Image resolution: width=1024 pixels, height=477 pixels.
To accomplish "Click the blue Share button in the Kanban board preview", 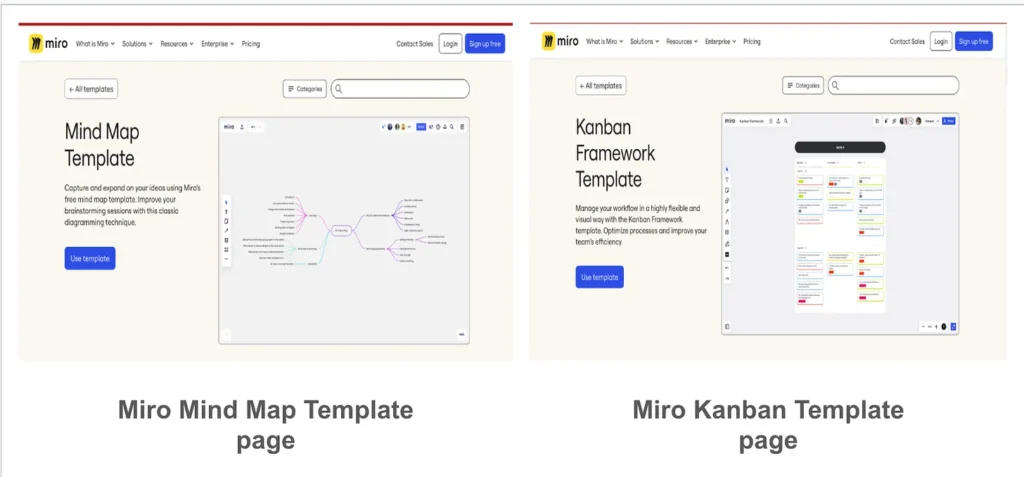I will point(950,121).
